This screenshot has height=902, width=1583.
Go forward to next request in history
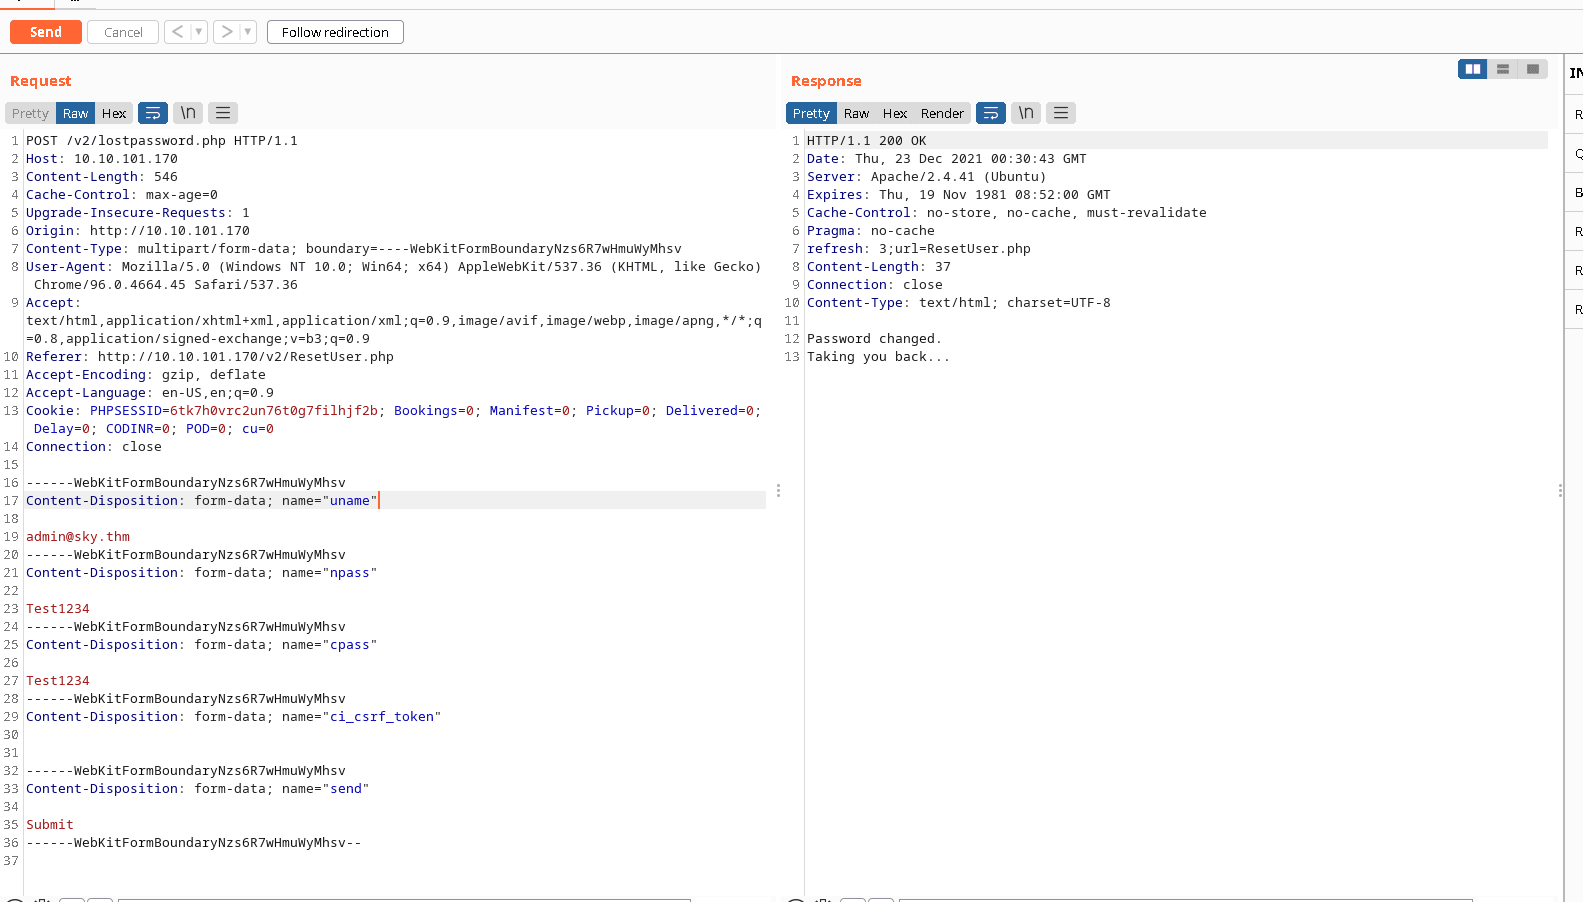tap(227, 32)
